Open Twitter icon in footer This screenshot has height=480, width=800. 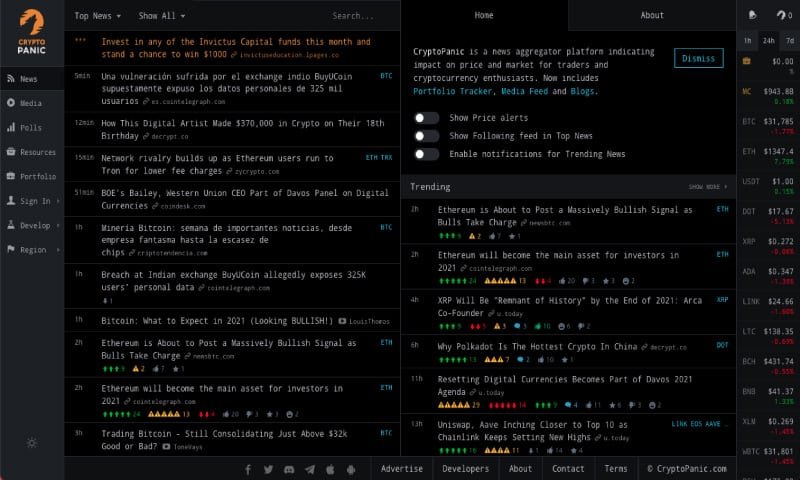[x=268, y=469]
